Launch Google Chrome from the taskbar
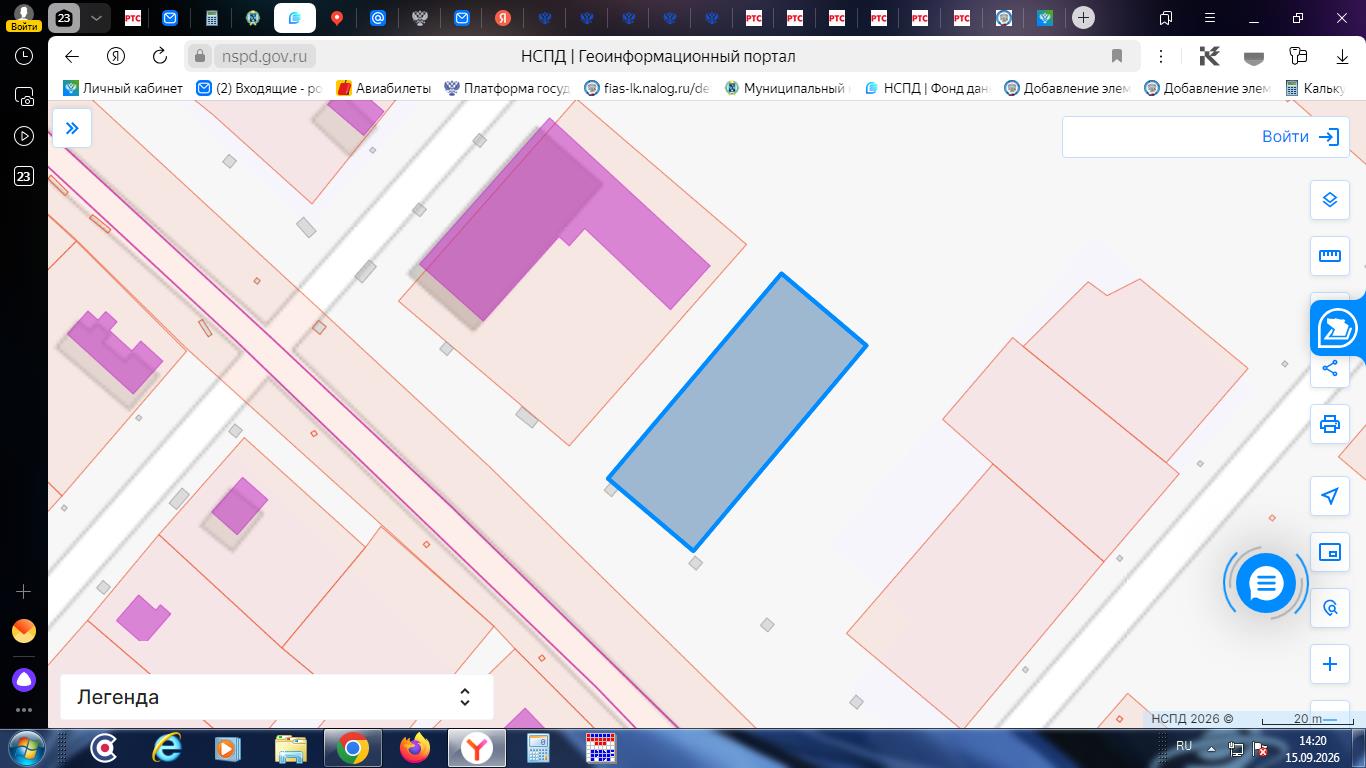 [x=352, y=748]
